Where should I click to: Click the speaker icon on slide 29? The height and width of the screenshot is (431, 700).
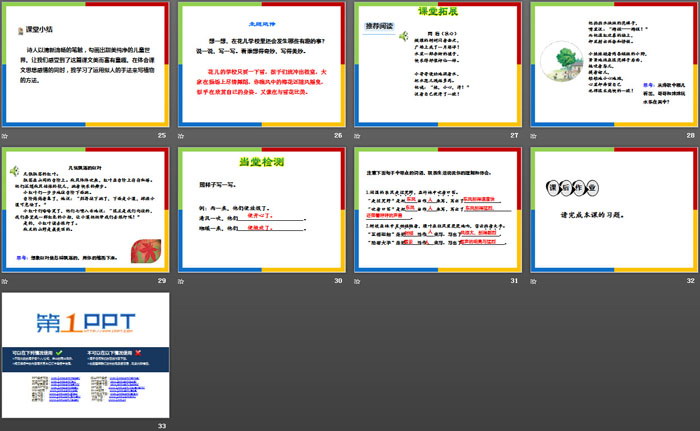(15, 171)
